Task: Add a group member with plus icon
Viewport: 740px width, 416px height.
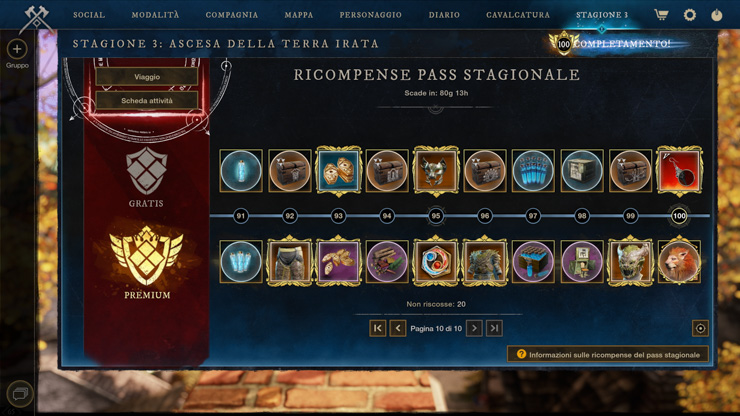Action: click(x=17, y=49)
